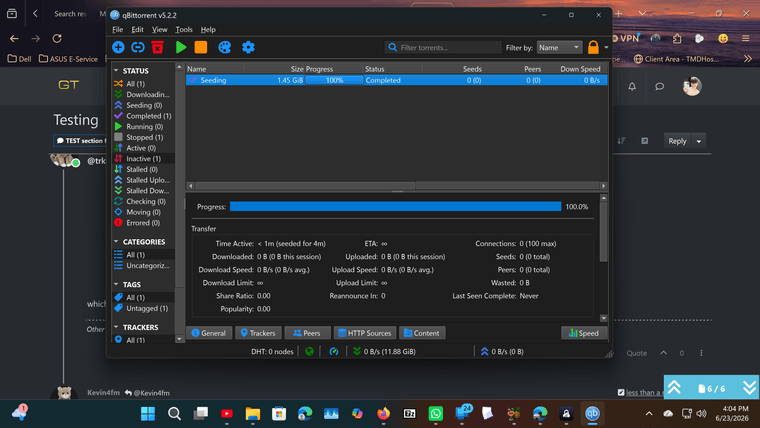Collapse the TAGS section
Screen dimensions: 760x428
(116, 284)
